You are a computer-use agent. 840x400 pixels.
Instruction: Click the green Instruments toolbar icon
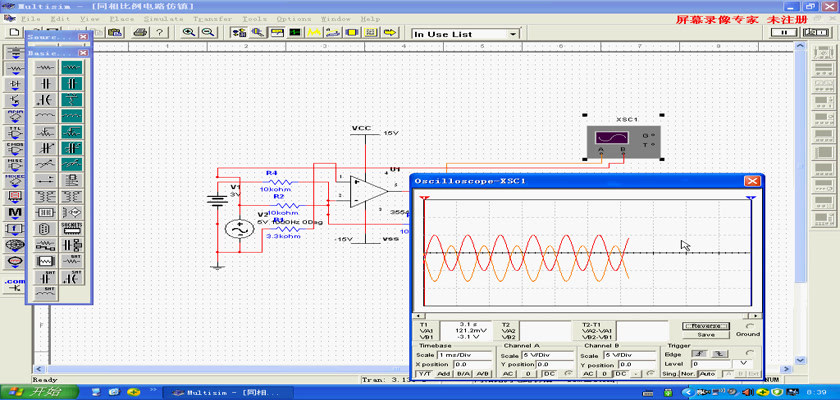coord(295,33)
